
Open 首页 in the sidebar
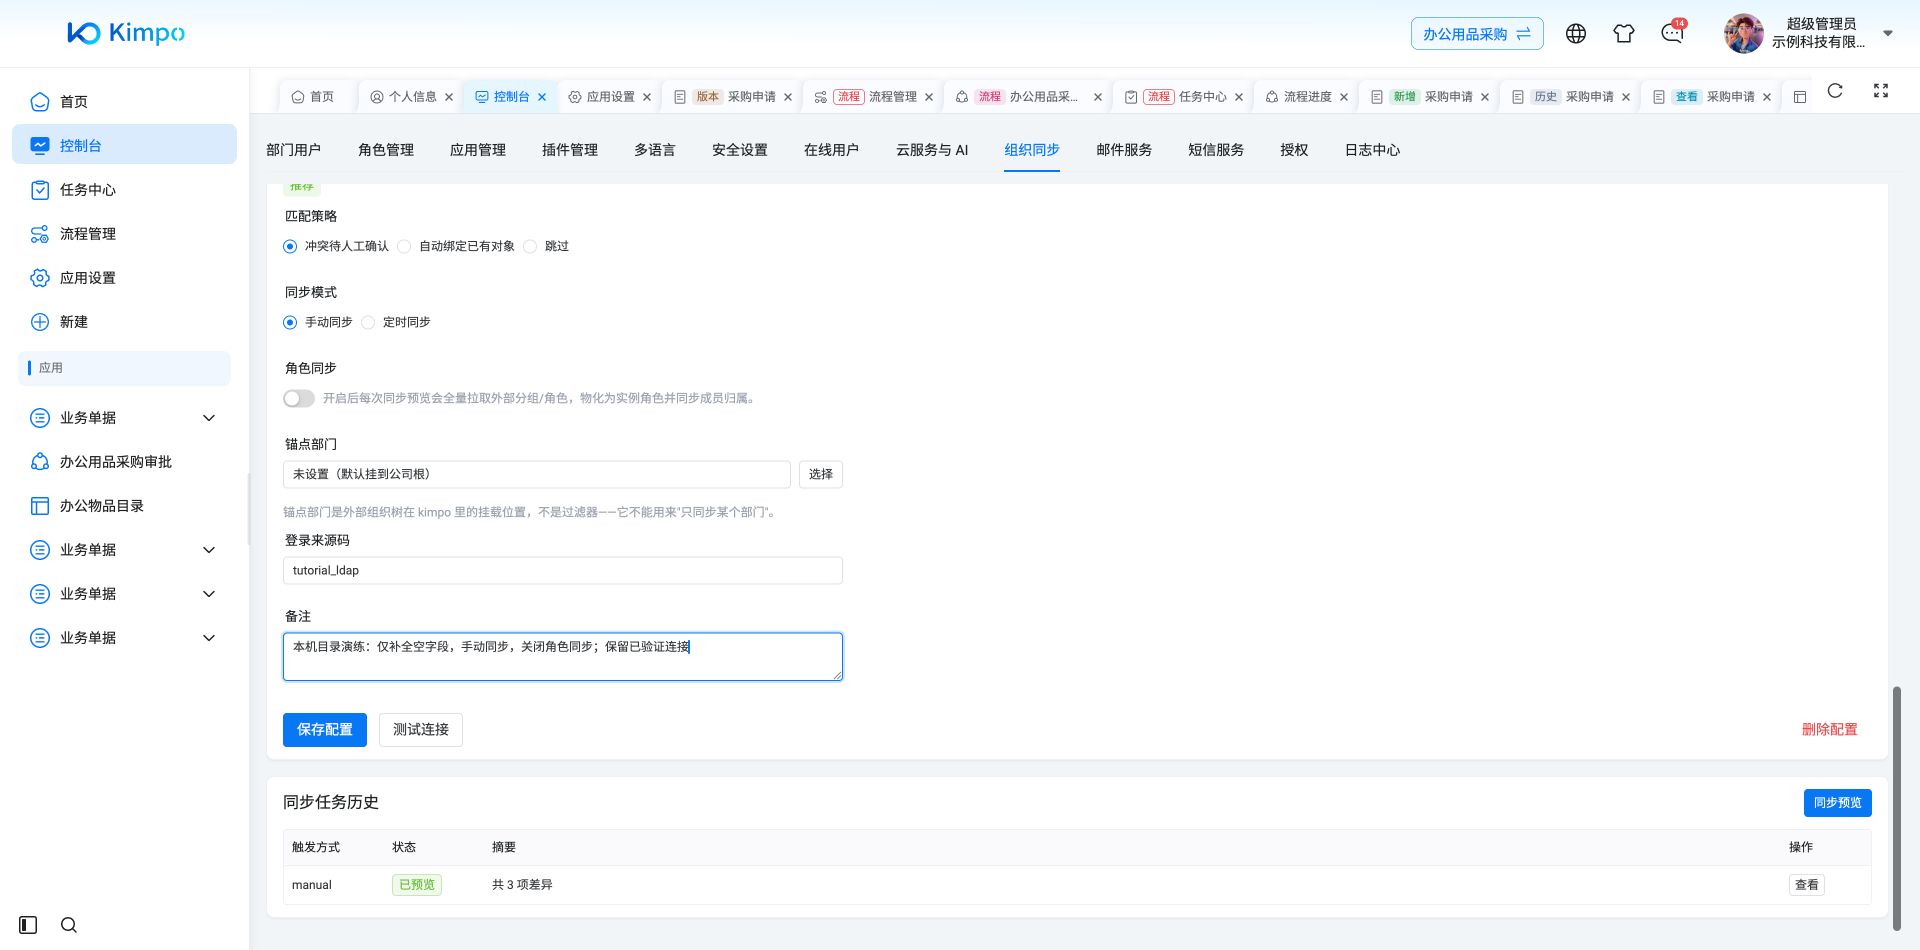coord(124,101)
